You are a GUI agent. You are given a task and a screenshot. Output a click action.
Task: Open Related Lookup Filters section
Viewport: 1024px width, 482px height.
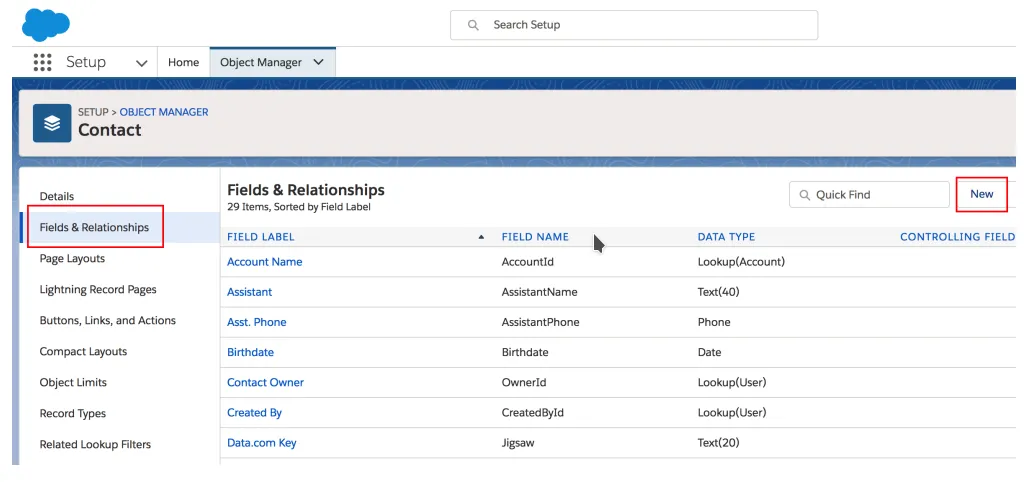click(95, 445)
